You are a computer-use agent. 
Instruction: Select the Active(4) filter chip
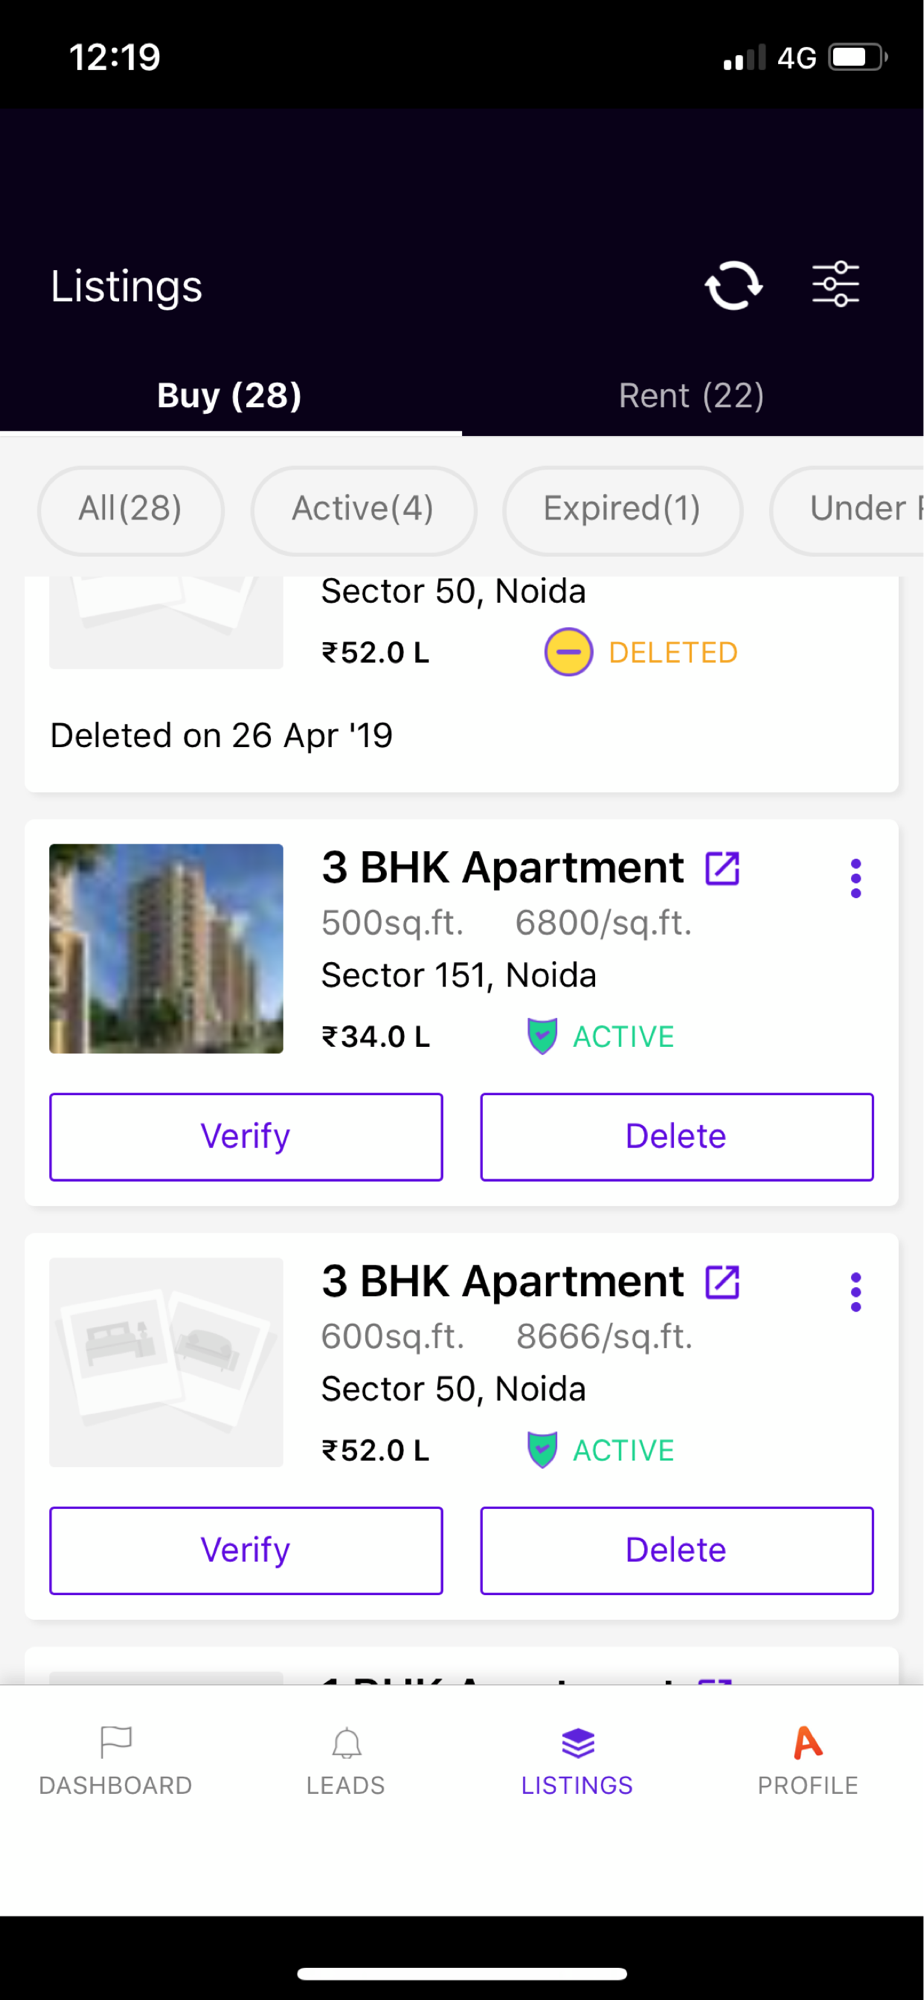(x=363, y=510)
